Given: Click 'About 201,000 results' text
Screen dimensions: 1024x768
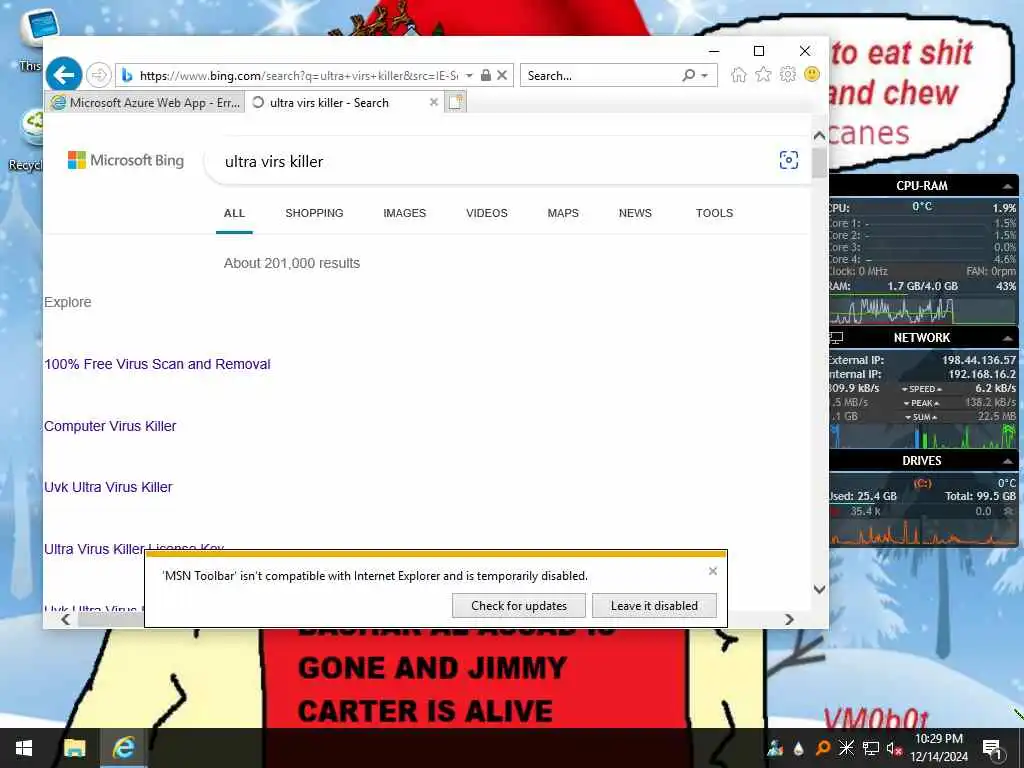Looking at the screenshot, I should (292, 263).
